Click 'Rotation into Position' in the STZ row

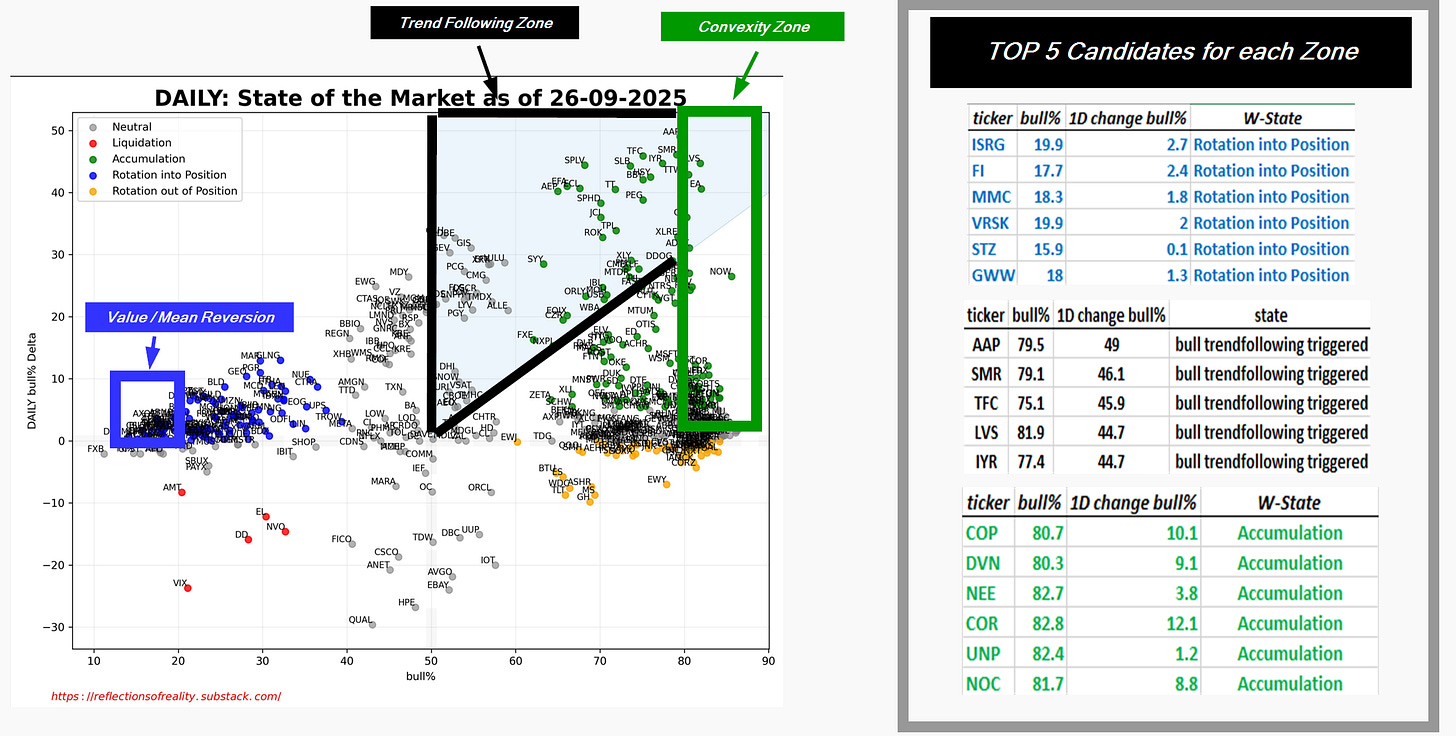[x=1271, y=249]
